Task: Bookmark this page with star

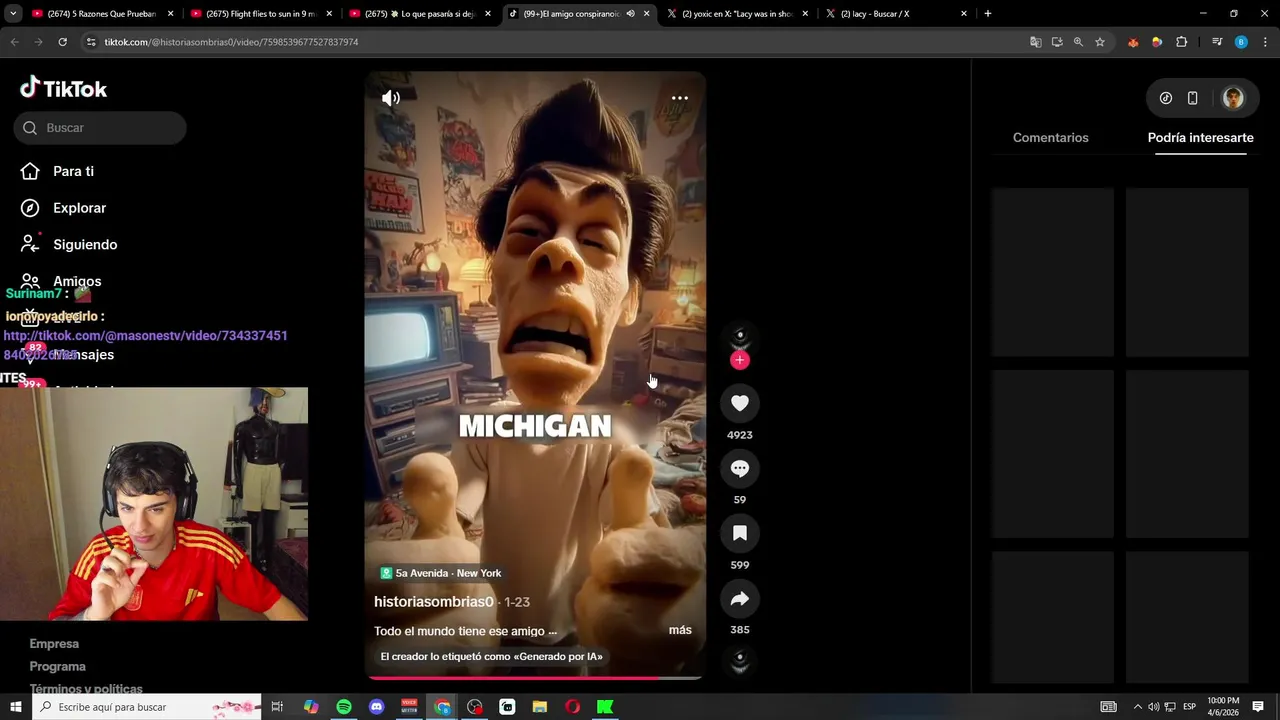Action: tap(1100, 42)
